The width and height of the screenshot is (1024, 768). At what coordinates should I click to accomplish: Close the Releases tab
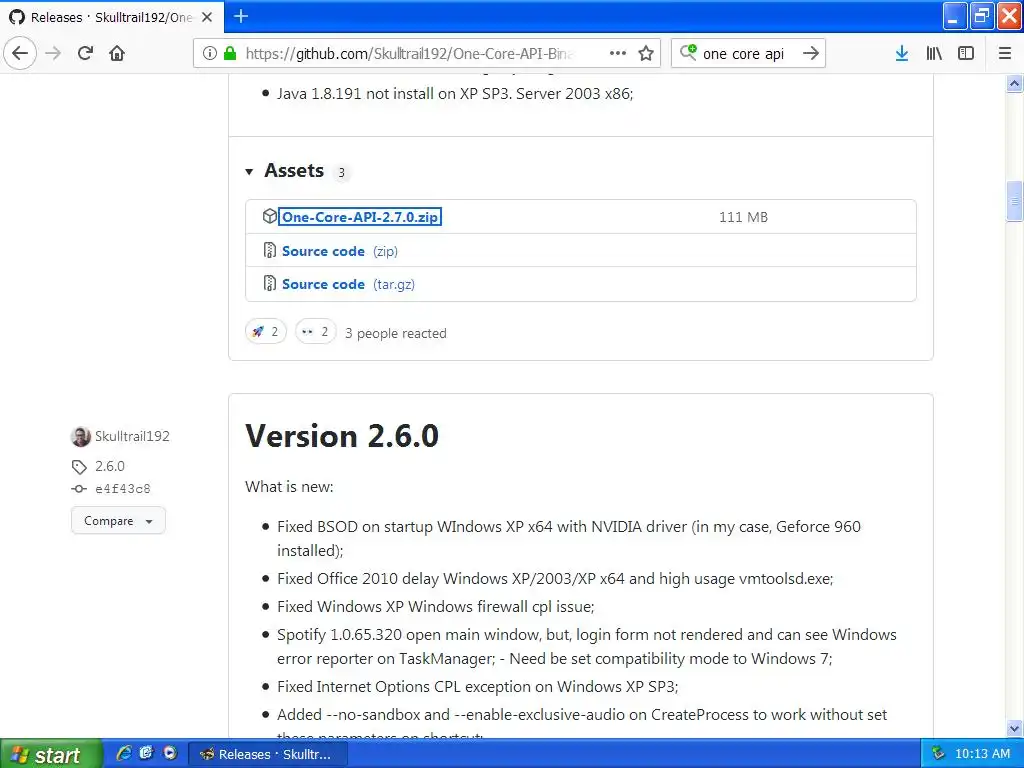(207, 17)
